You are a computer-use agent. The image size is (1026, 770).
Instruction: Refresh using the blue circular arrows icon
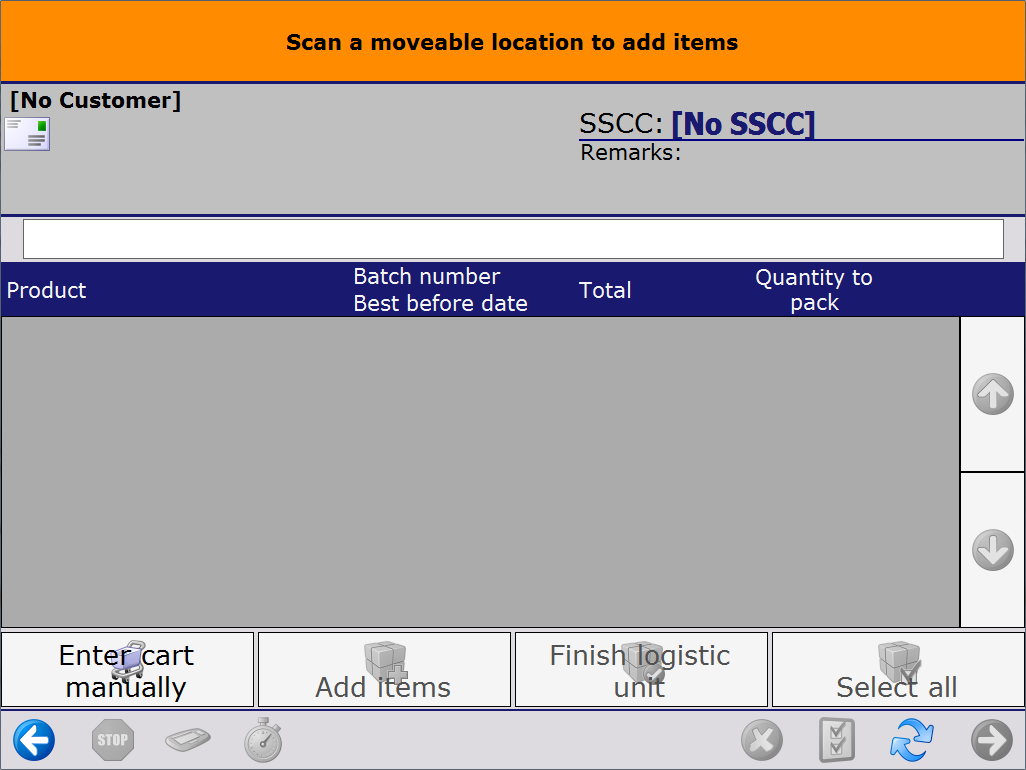[x=912, y=740]
